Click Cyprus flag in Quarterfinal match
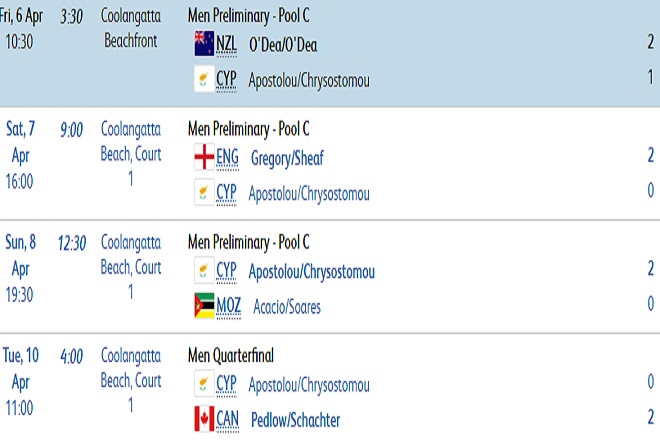 coord(203,385)
